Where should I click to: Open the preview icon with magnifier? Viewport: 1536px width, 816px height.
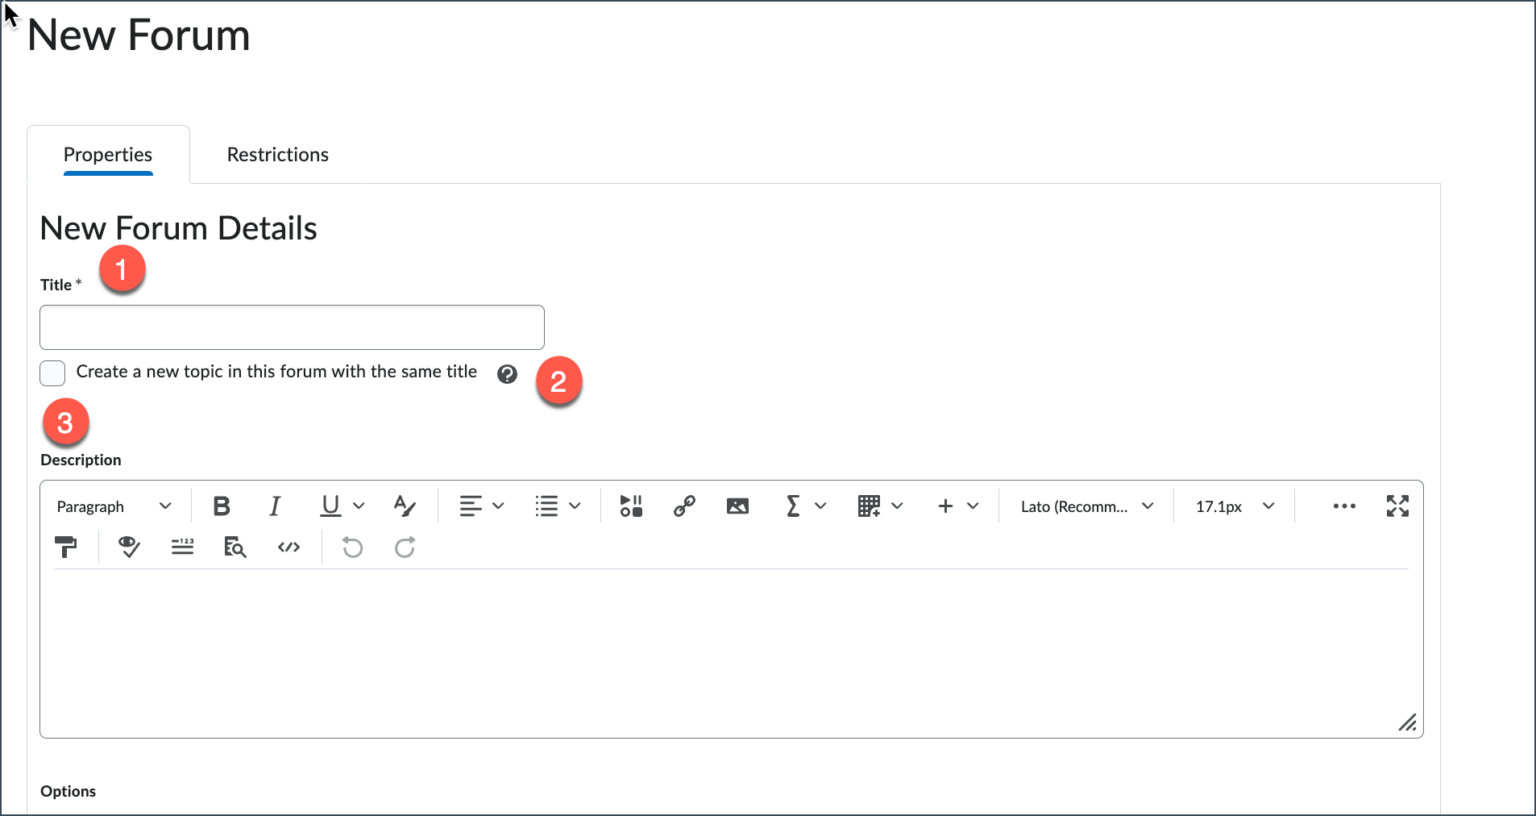235,547
